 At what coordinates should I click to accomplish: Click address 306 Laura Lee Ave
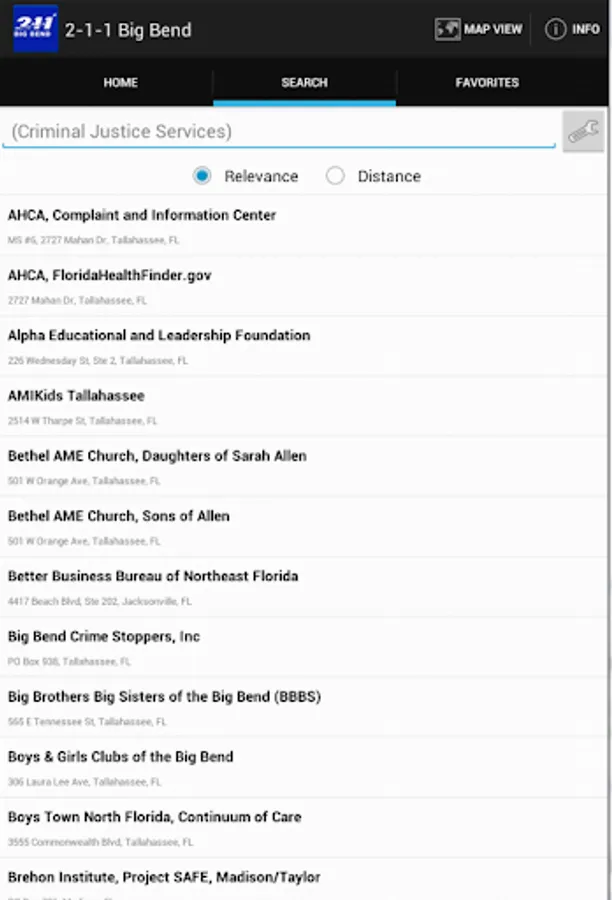pos(84,782)
